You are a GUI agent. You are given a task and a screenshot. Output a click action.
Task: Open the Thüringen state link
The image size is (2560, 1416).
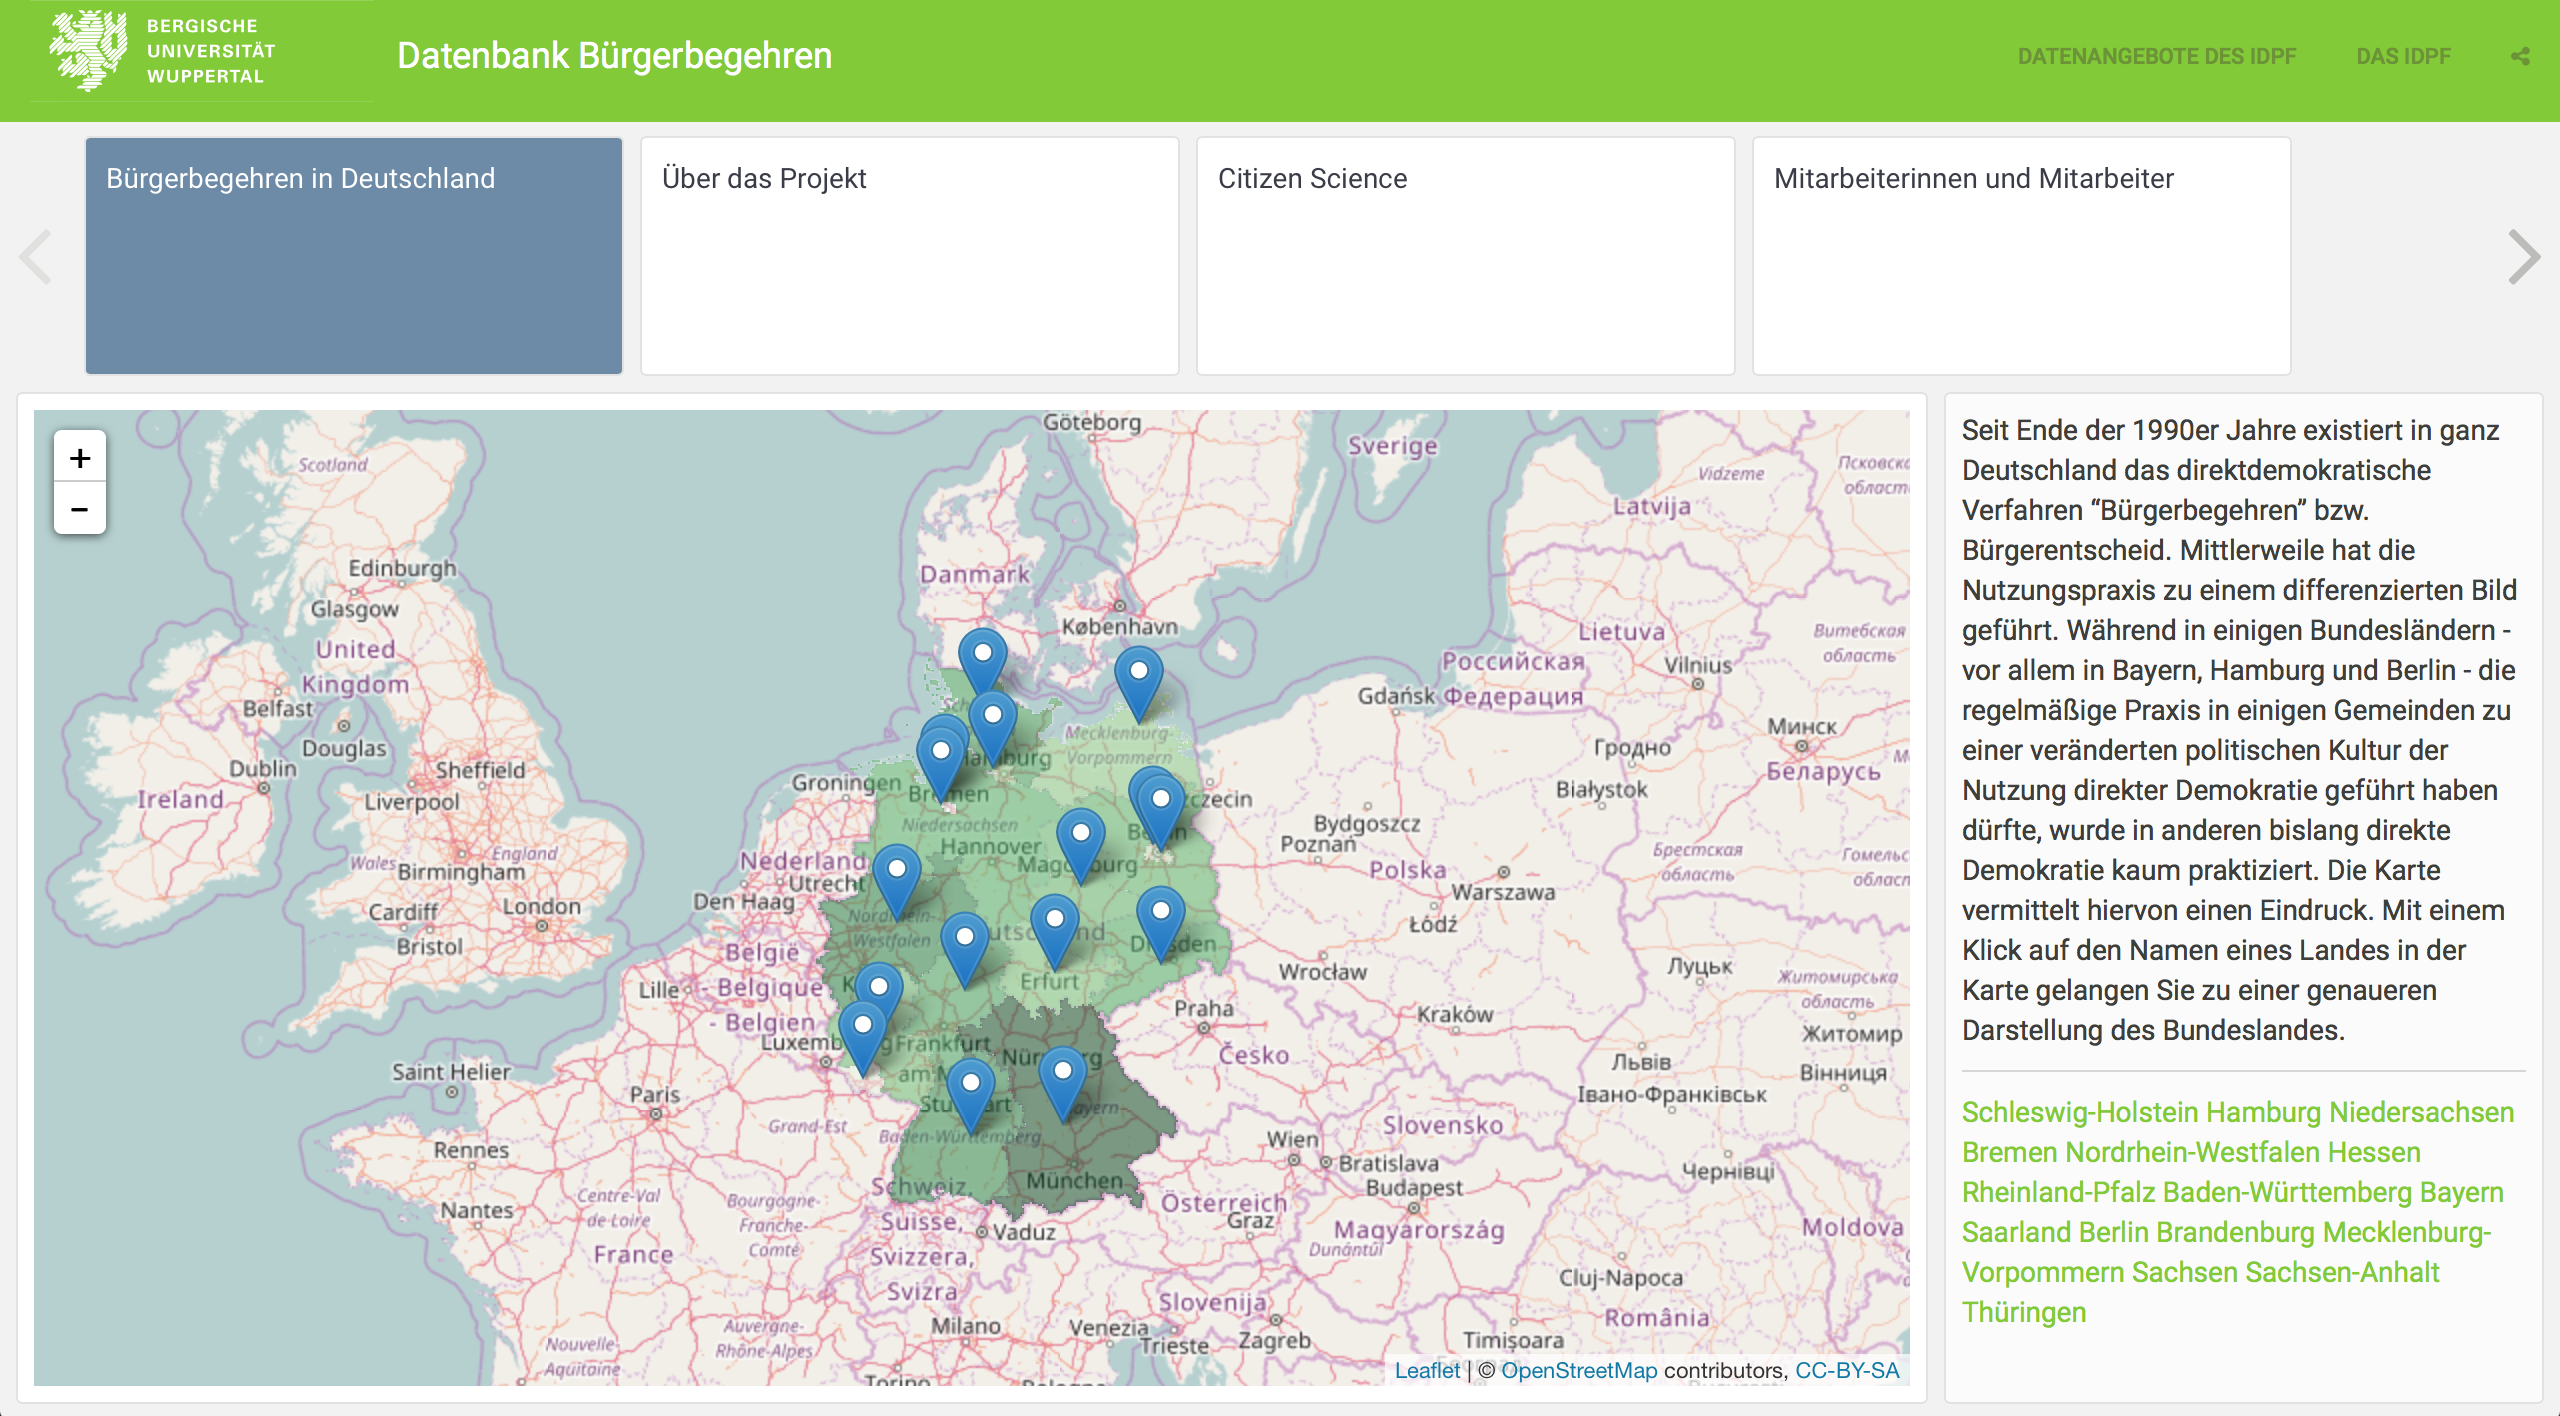(2024, 1312)
